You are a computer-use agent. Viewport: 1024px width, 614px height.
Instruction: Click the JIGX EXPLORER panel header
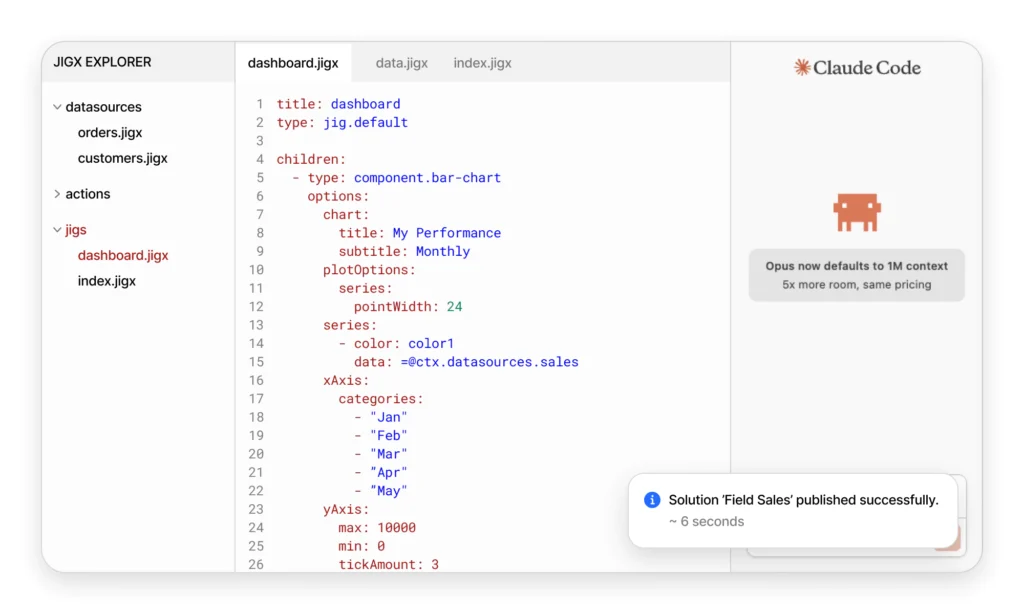pos(102,62)
